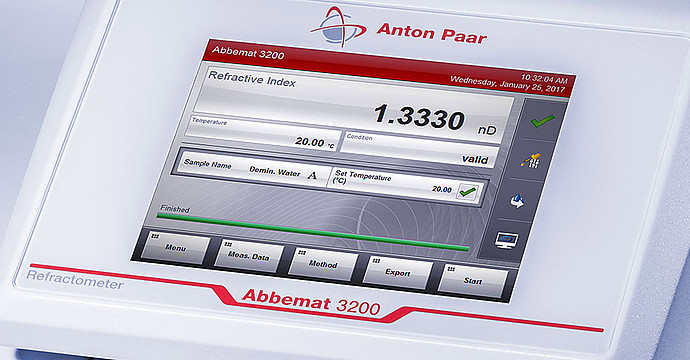Start a measurement with the Start button
This screenshot has width=690, height=360.
coord(473,281)
